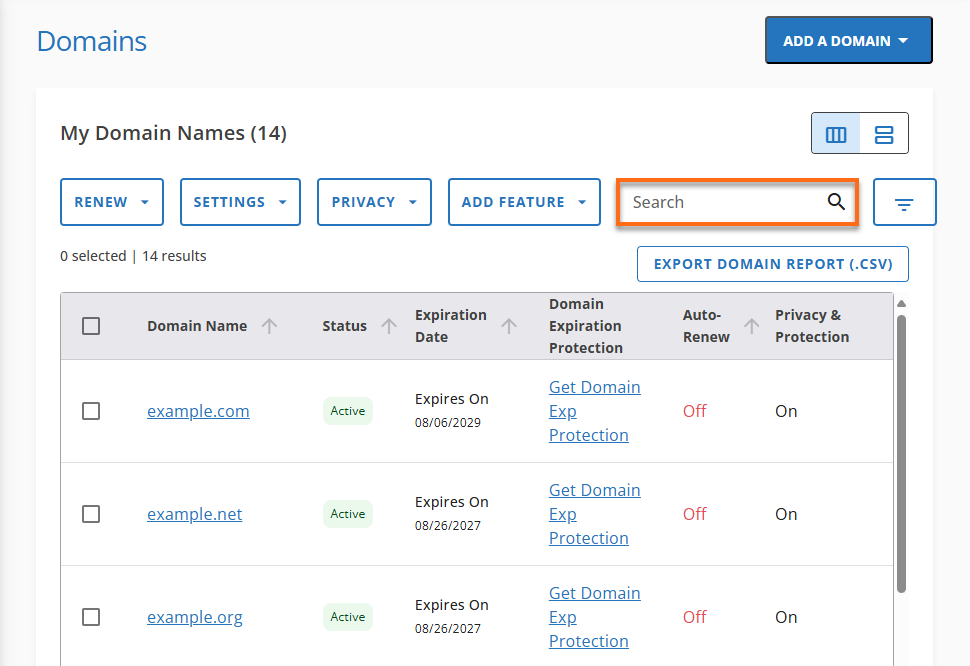Check the example.com row checkbox
970x666 pixels.
(x=91, y=411)
